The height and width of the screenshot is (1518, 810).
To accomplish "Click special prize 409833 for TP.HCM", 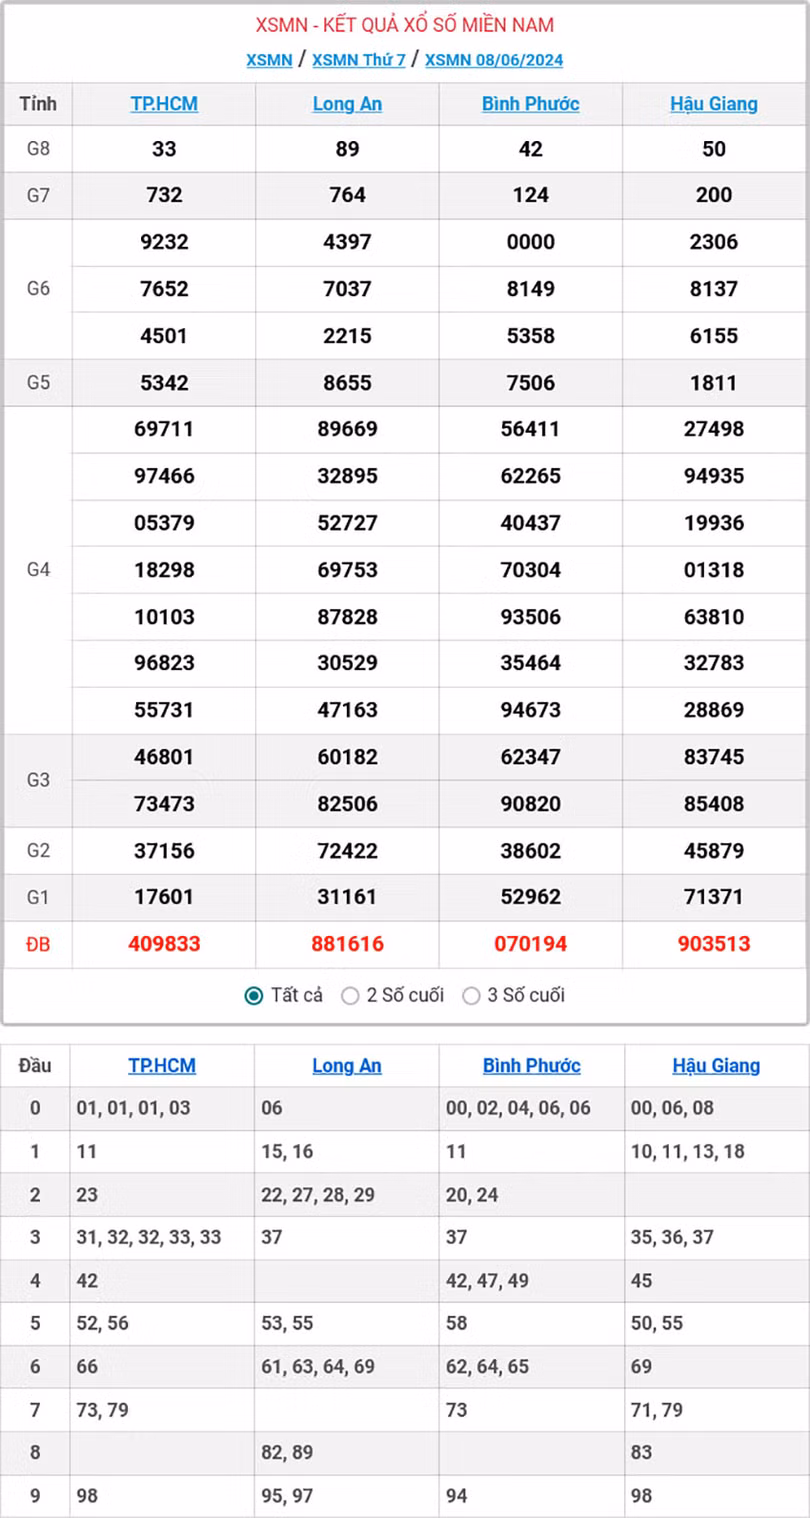I will (x=164, y=944).
